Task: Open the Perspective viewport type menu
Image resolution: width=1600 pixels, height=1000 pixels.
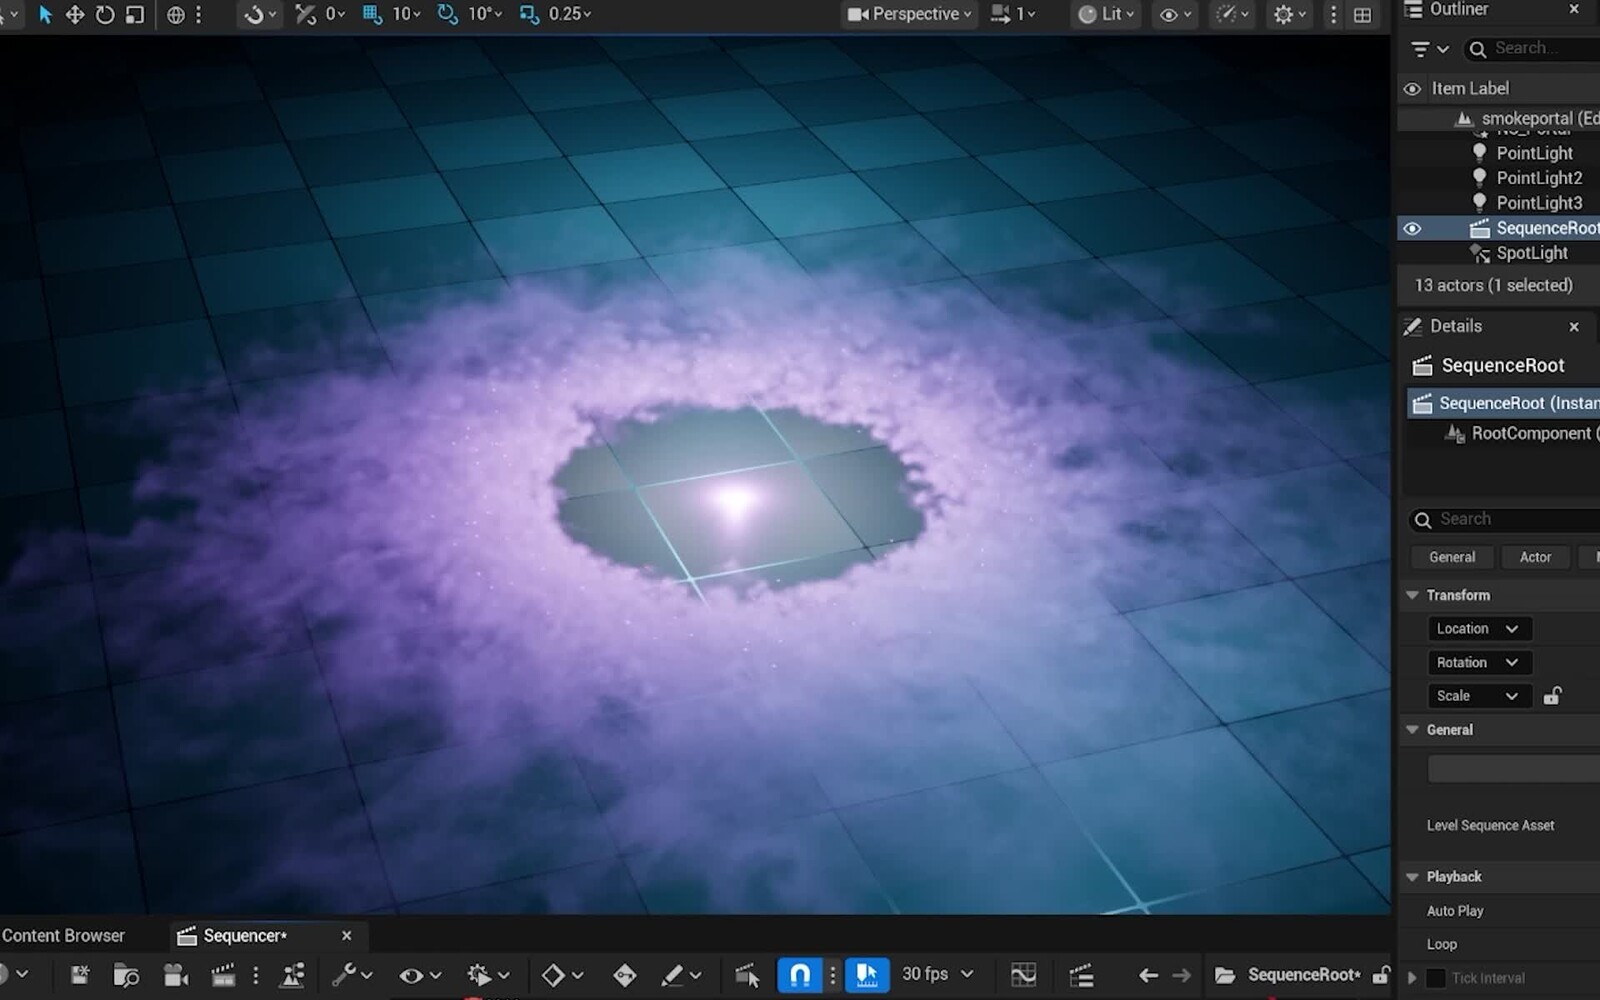Action: 910,14
